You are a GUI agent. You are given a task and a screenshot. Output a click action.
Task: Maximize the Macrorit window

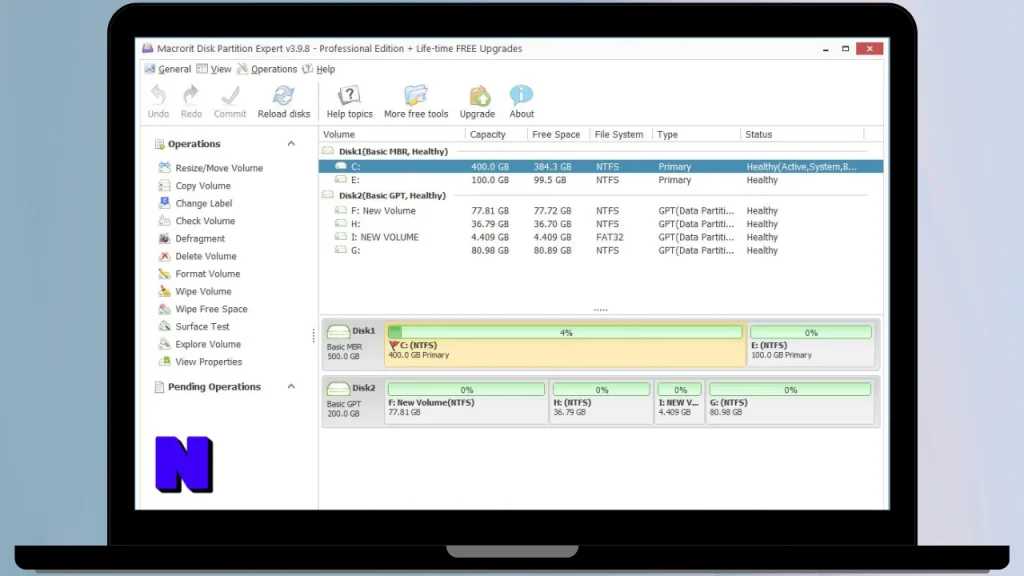845,48
